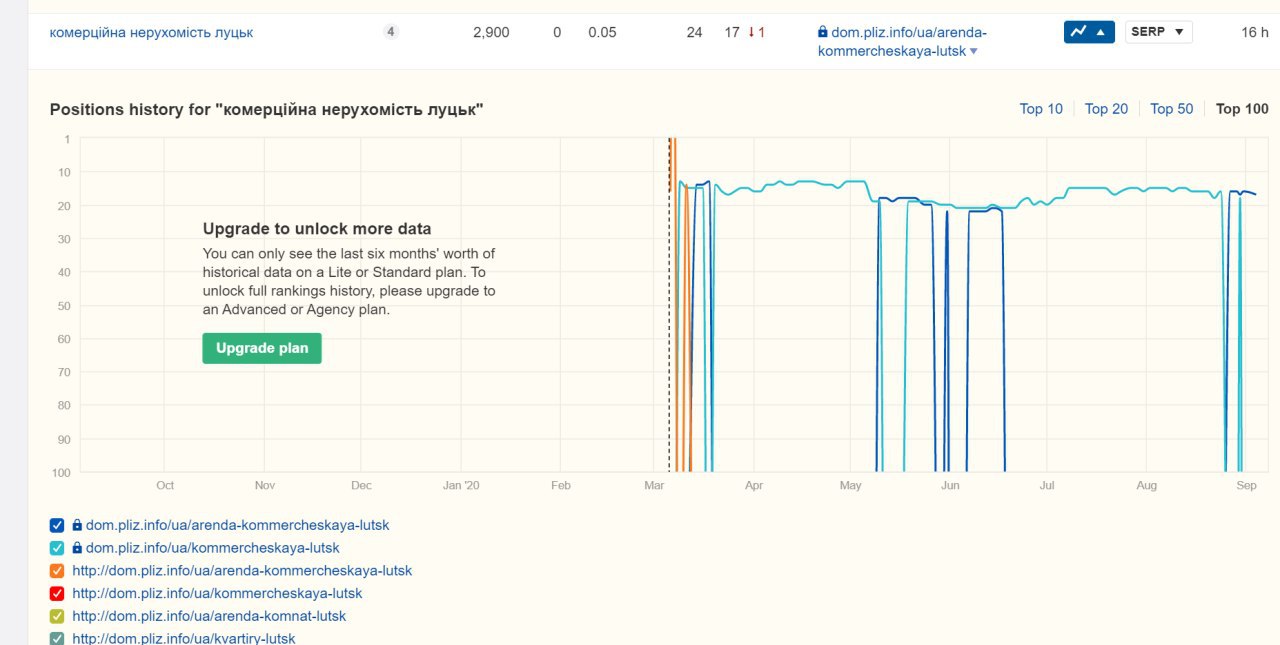Viewport: 1280px width, 645px height.
Task: Open legend link http://dom.pliz.info/ua/kommercheskaya-lutsk
Action: point(217,594)
